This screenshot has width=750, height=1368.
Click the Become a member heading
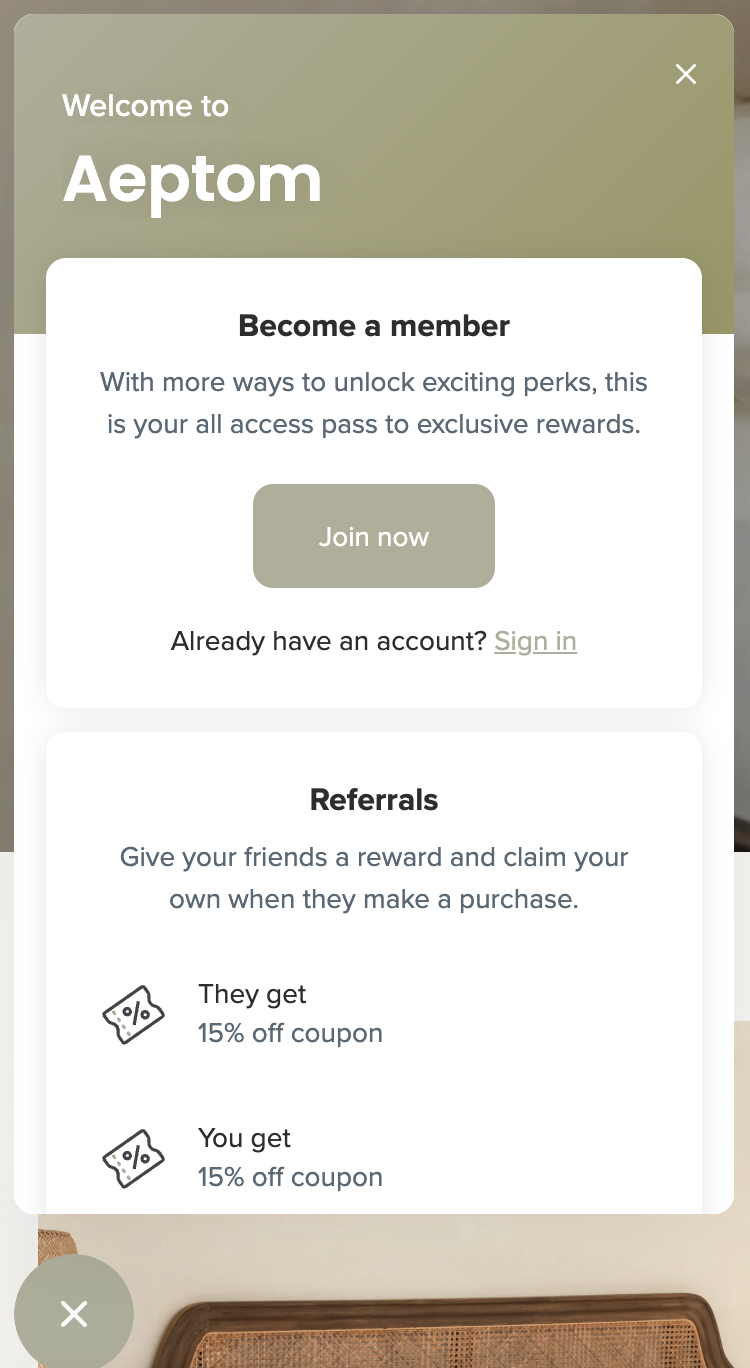pos(374,326)
